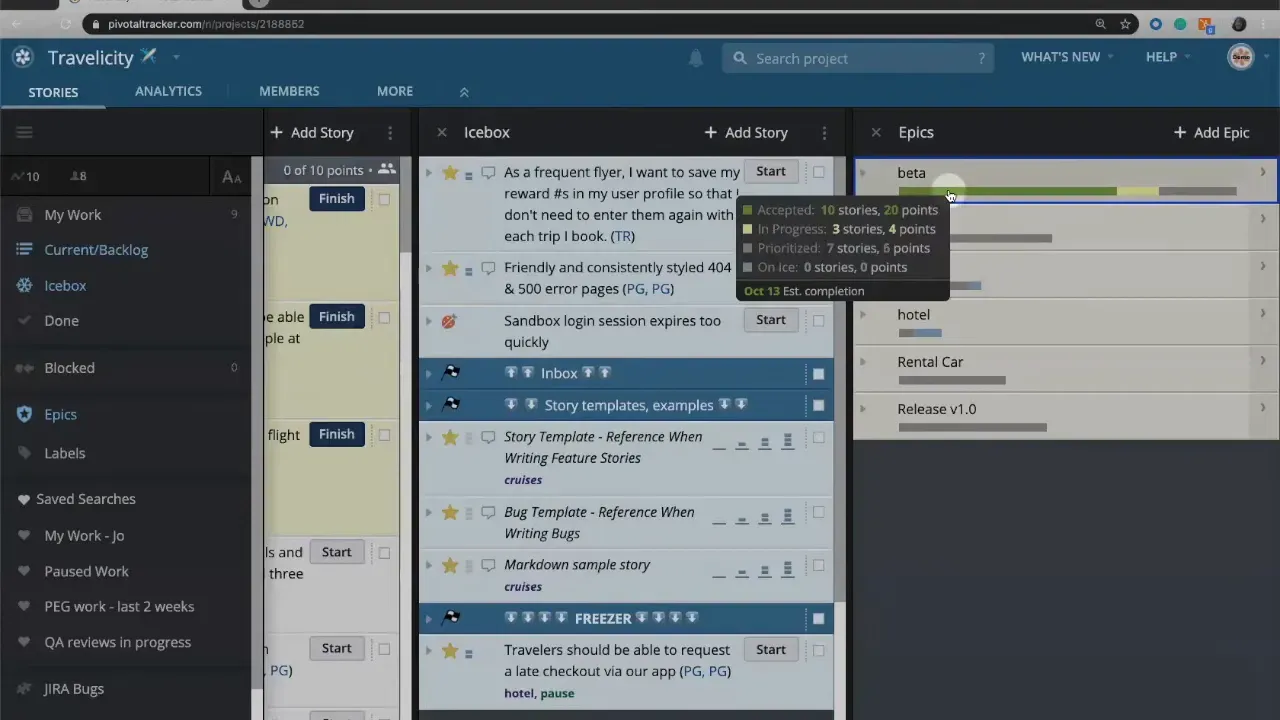Click the text size Aa icon
The image size is (1280, 720).
tap(231, 177)
